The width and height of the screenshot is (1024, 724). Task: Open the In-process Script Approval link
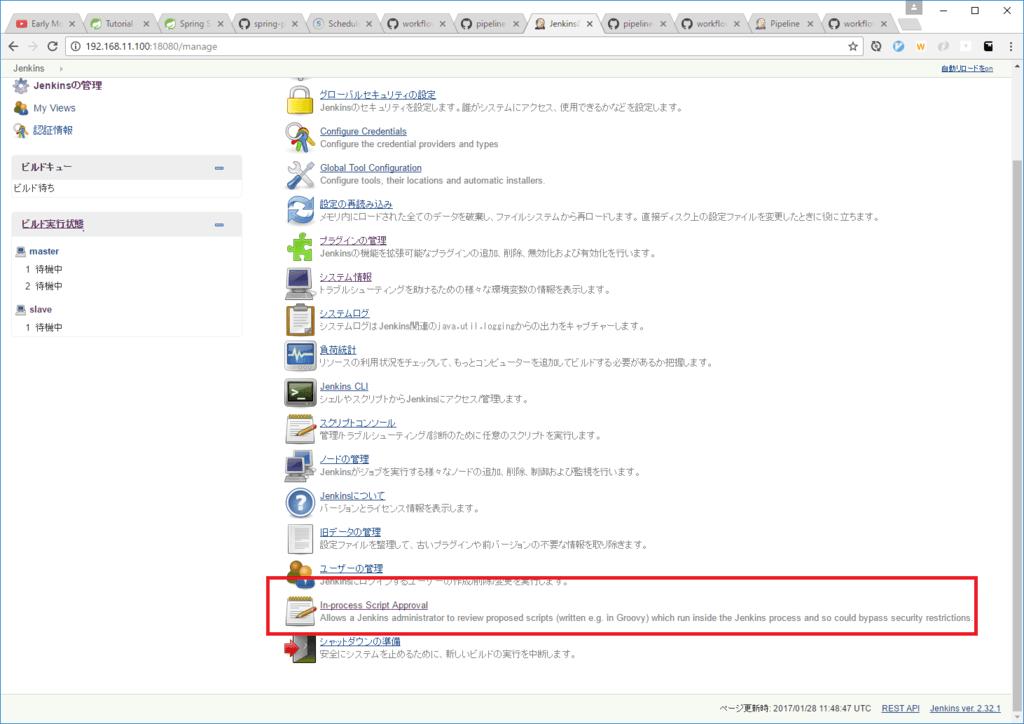374,605
